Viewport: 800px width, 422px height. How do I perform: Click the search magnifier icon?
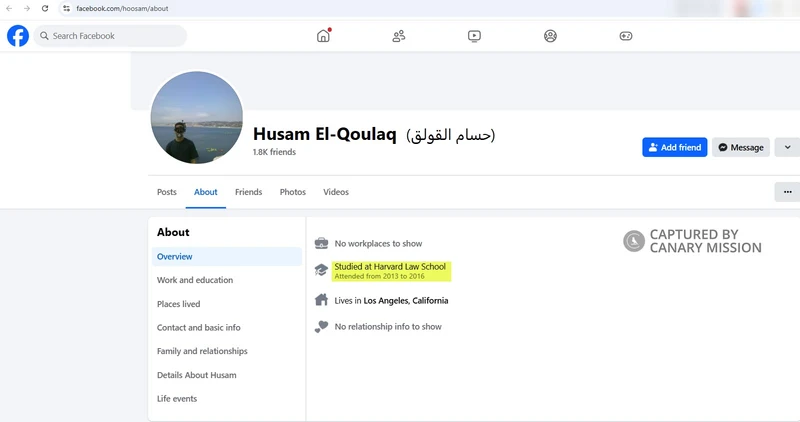tap(44, 36)
